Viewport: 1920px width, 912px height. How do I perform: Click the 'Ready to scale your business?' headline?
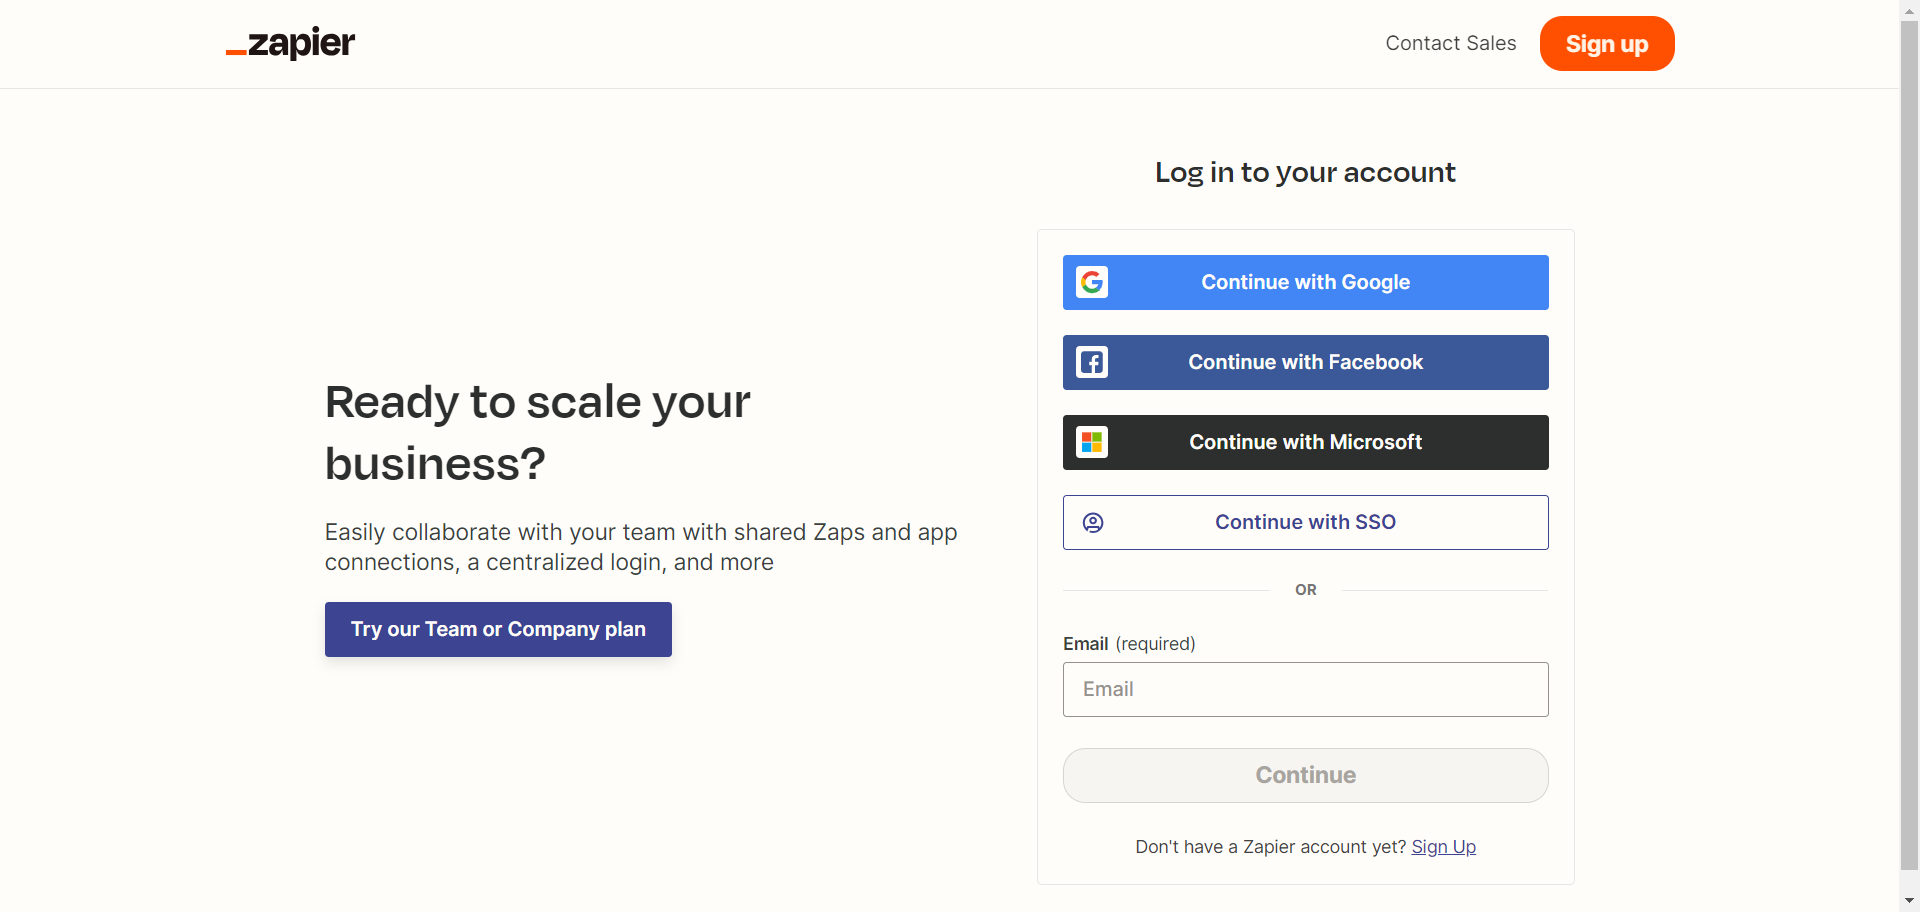(538, 432)
